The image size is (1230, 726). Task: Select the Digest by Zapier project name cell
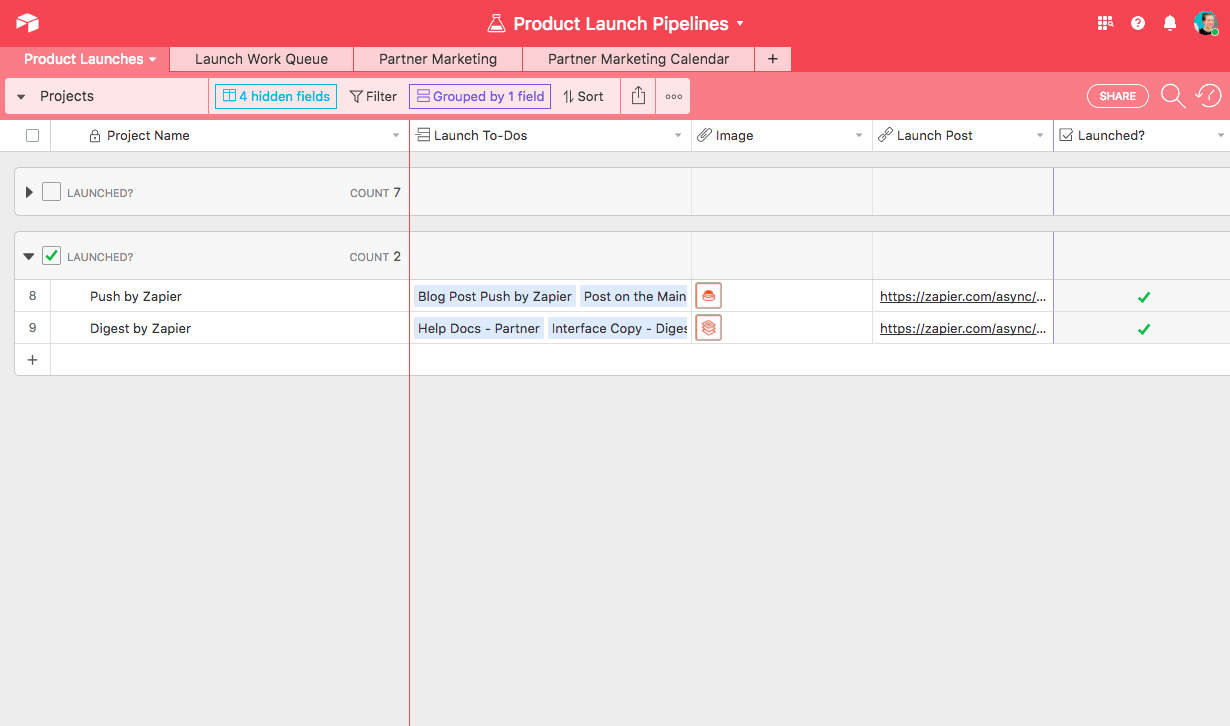[230, 328]
